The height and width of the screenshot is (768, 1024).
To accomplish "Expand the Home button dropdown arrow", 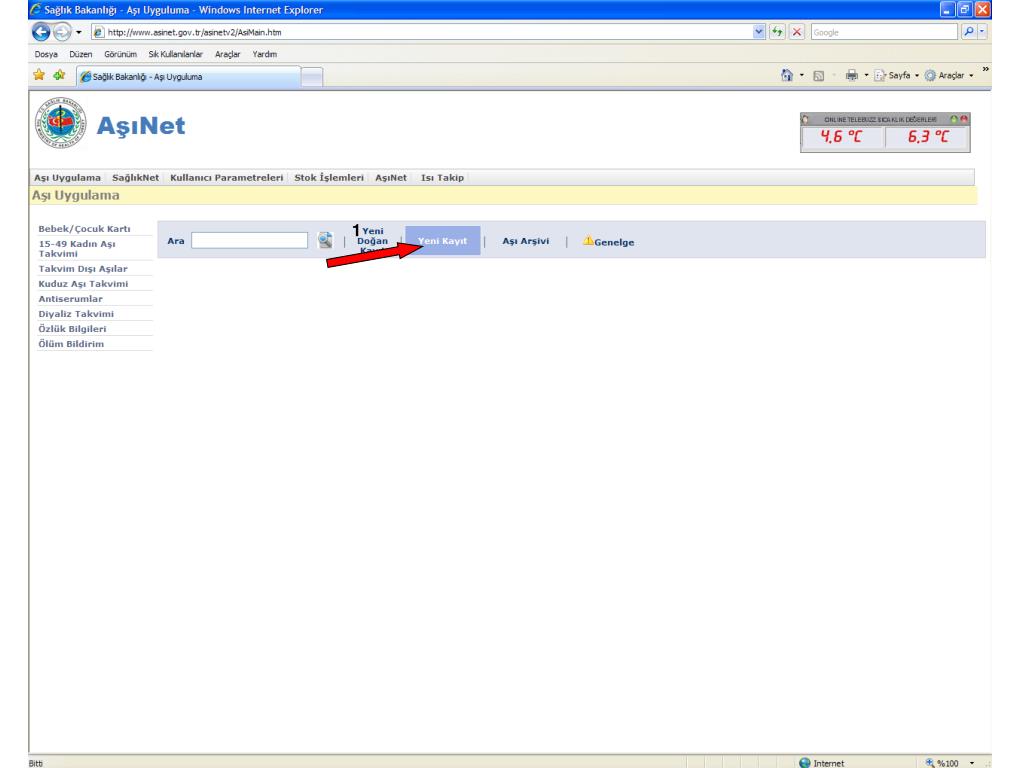I will [801, 76].
